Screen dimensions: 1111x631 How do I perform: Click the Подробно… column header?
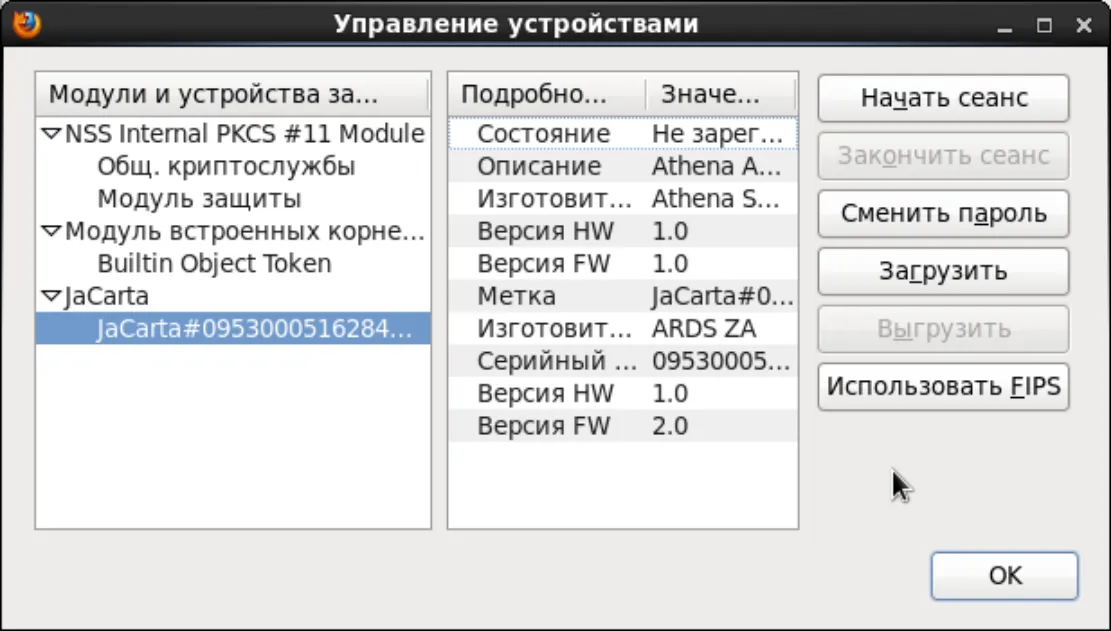click(547, 94)
